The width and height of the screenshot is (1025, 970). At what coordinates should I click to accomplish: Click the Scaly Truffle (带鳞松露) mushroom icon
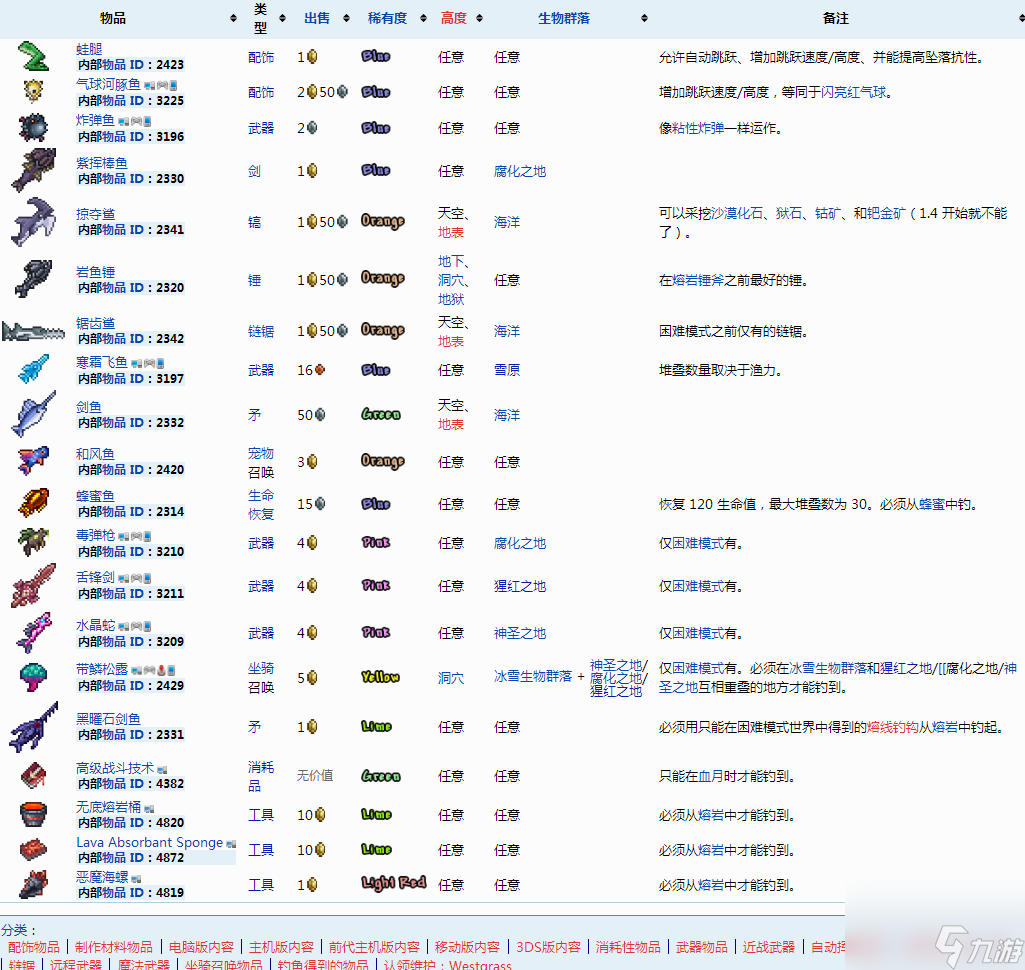[x=33, y=677]
